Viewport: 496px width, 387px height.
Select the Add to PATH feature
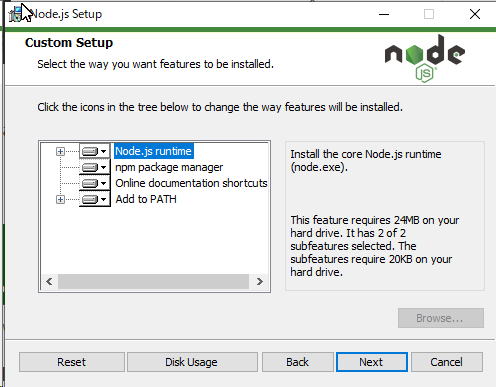pyautogui.click(x=146, y=199)
